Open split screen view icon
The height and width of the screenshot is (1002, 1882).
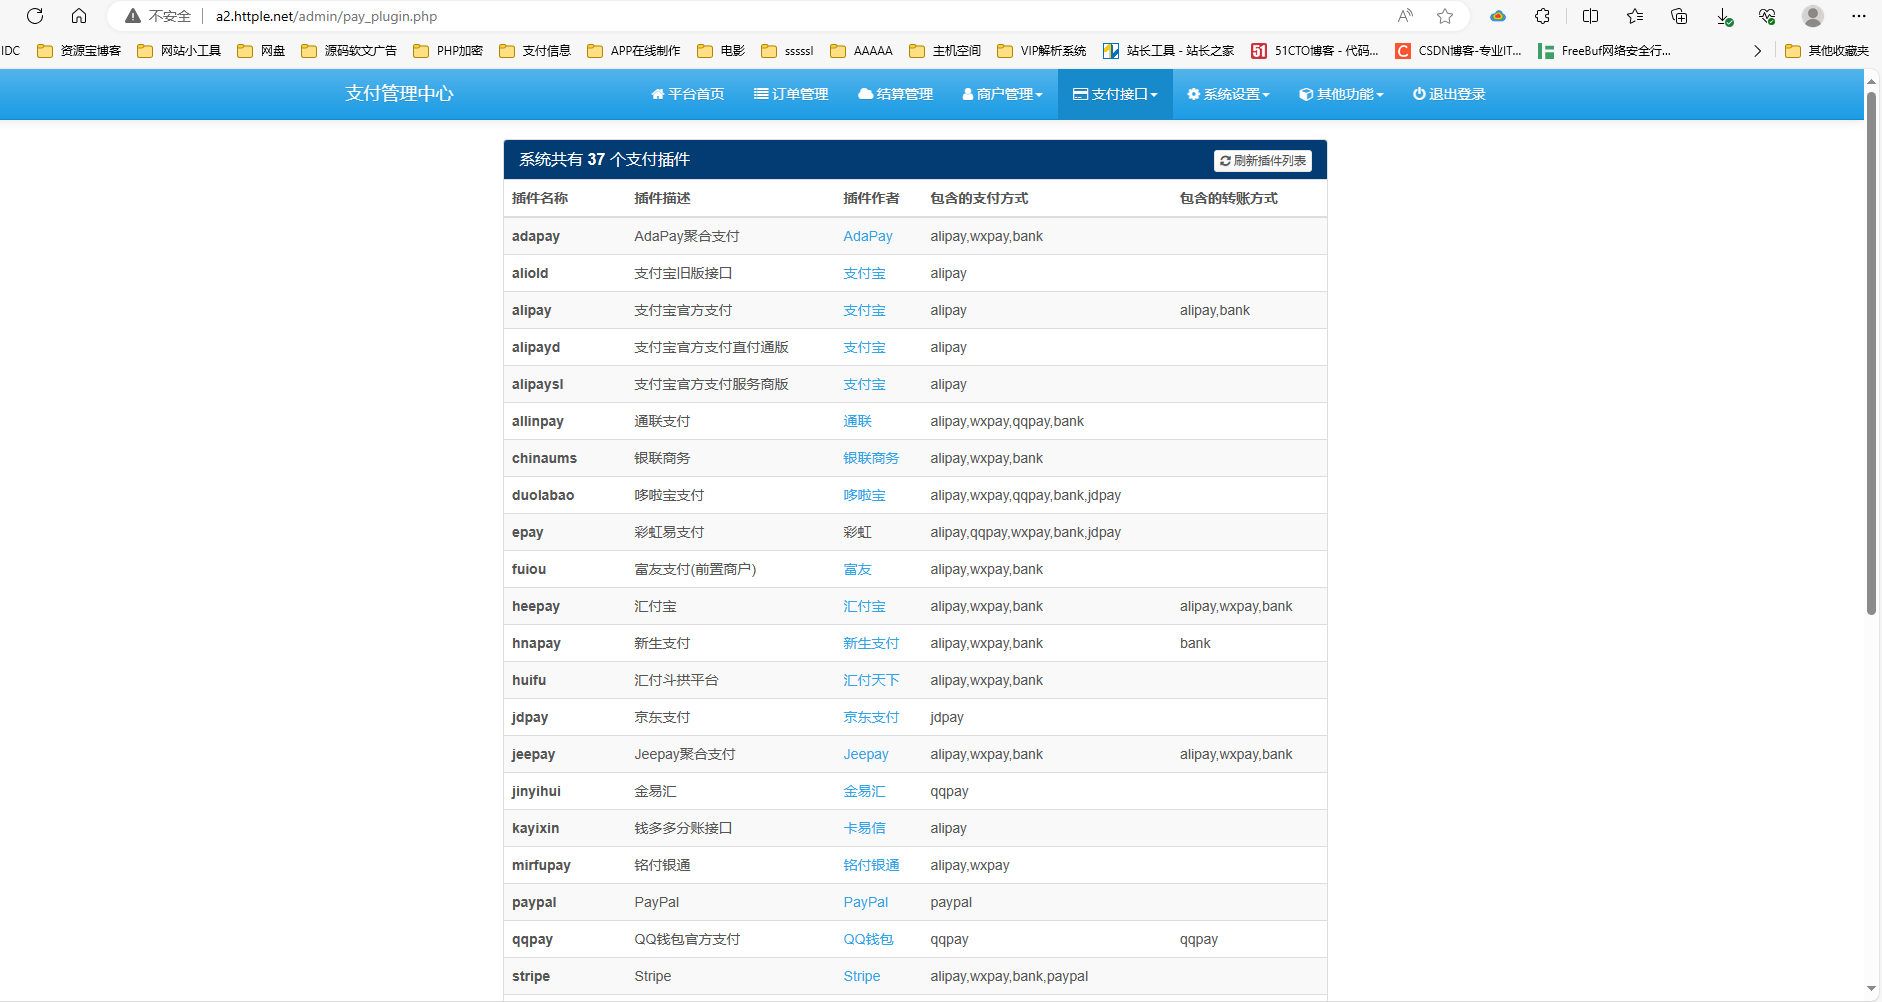(1590, 16)
